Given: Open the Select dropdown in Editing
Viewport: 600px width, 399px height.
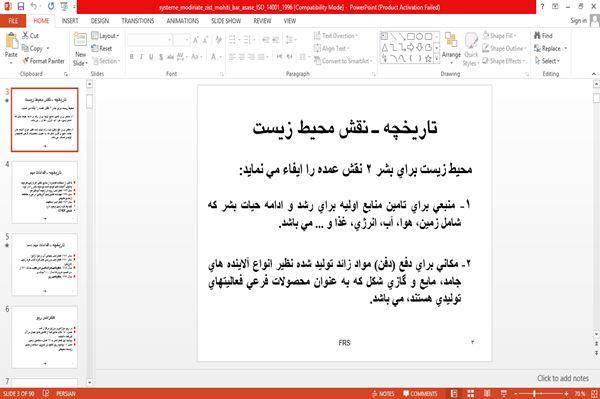Looking at the screenshot, I should (547, 61).
